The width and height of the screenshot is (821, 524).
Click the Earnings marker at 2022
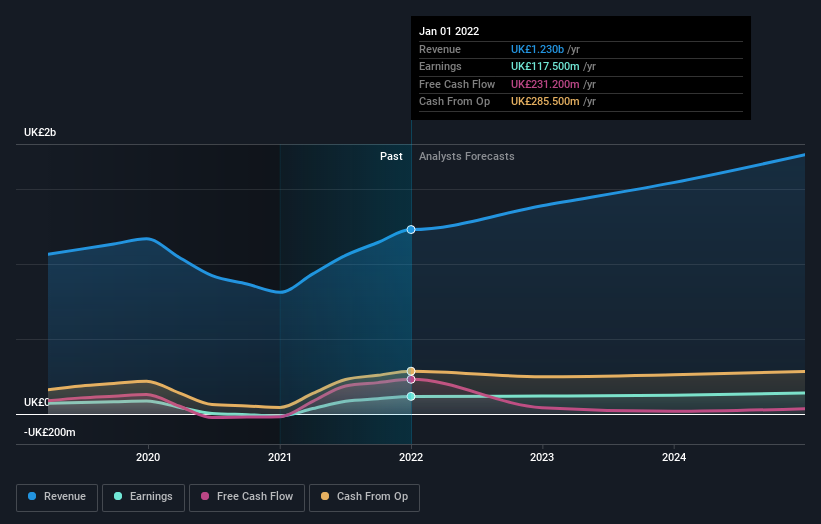point(411,396)
